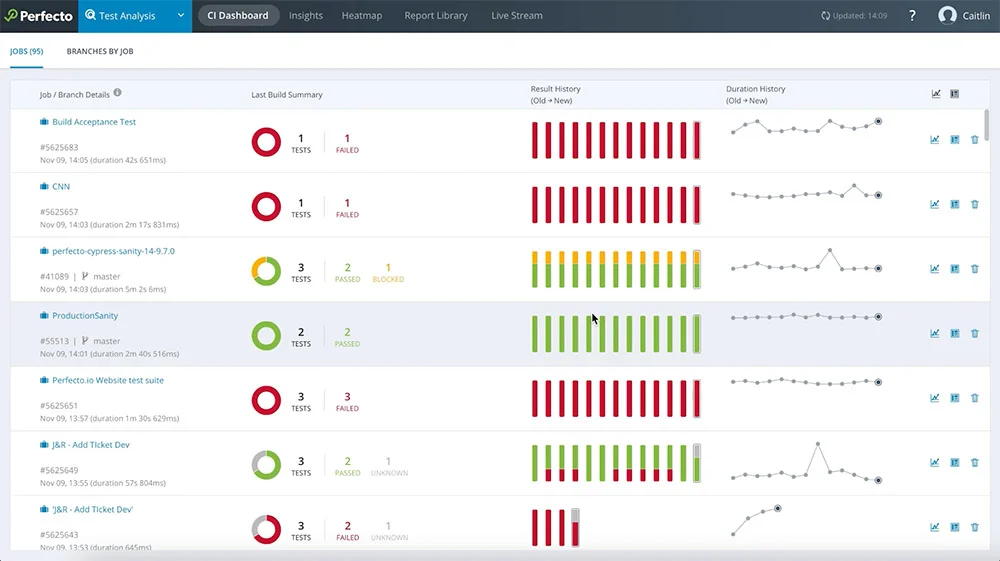The width and height of the screenshot is (1000, 561).
Task: Click trash icon for ProductionSanity row
Action: tap(975, 334)
